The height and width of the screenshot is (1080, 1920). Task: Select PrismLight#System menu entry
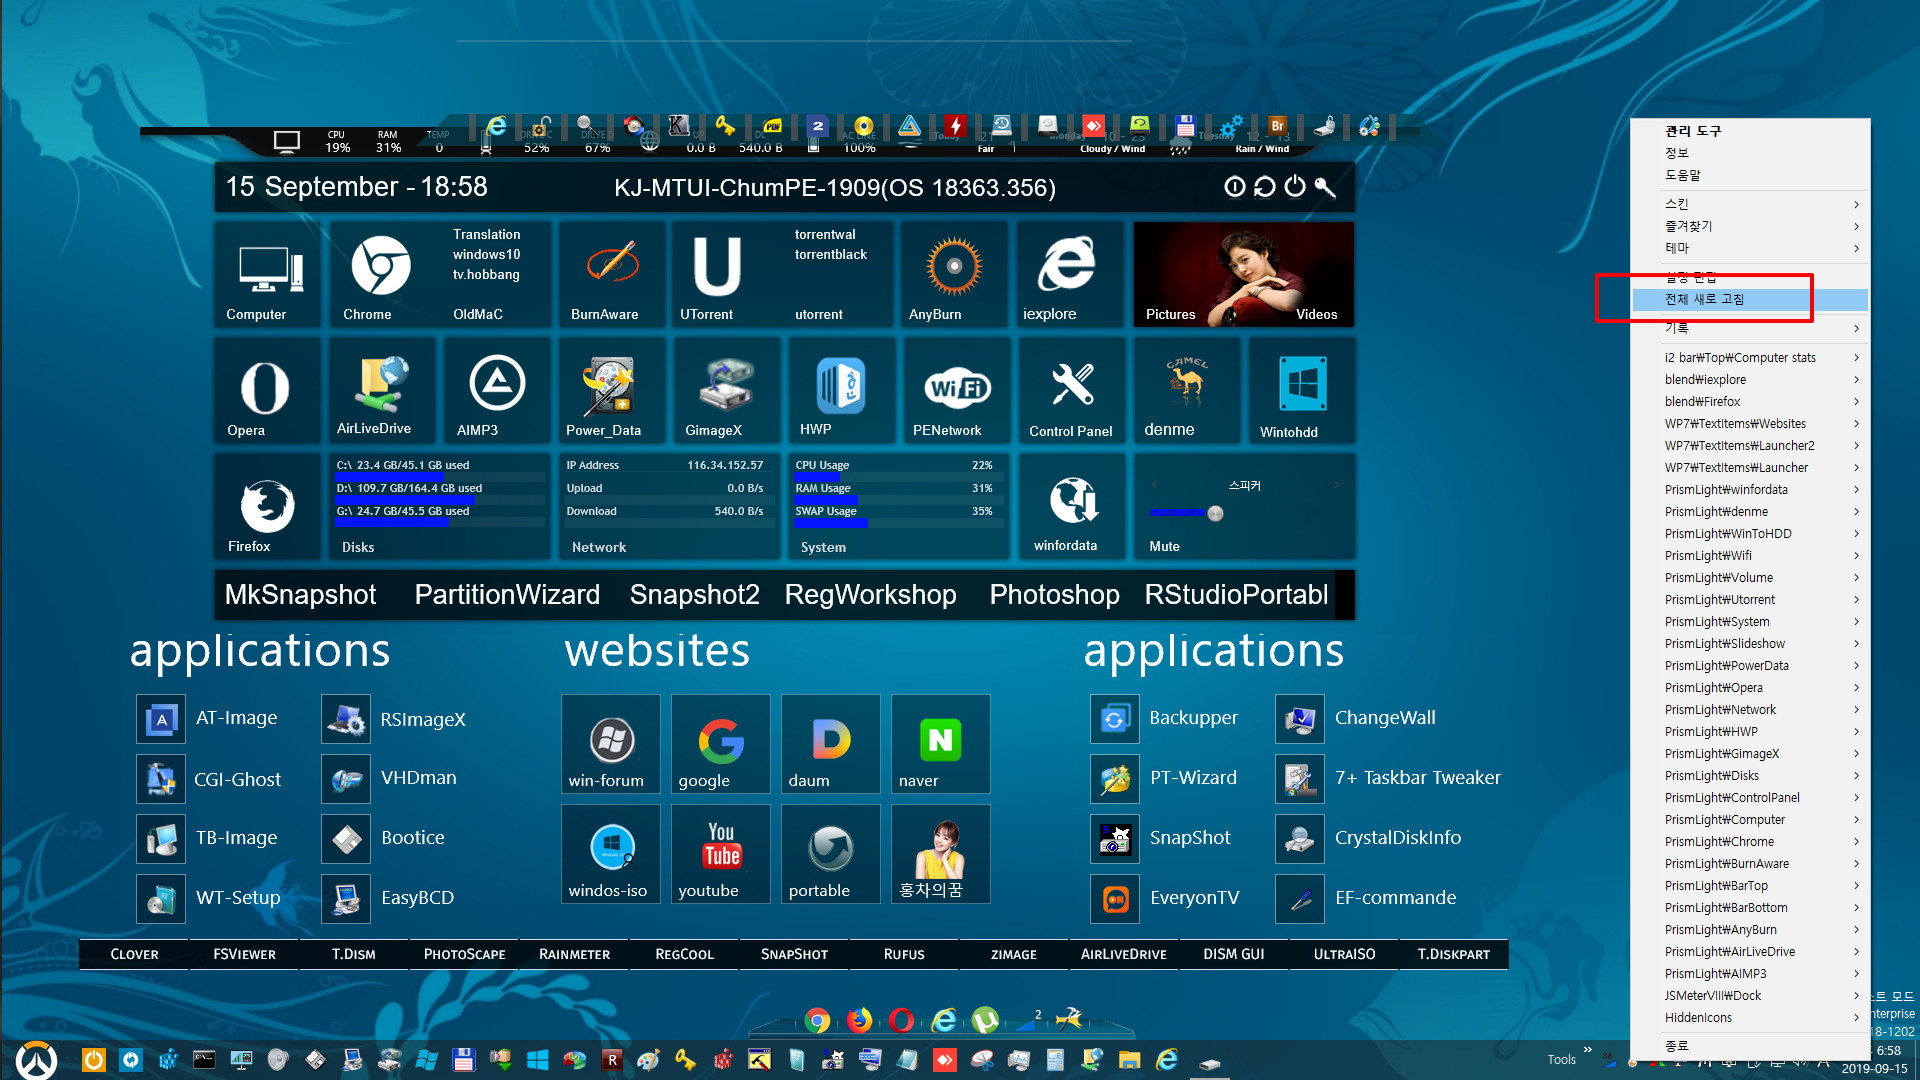(1750, 622)
